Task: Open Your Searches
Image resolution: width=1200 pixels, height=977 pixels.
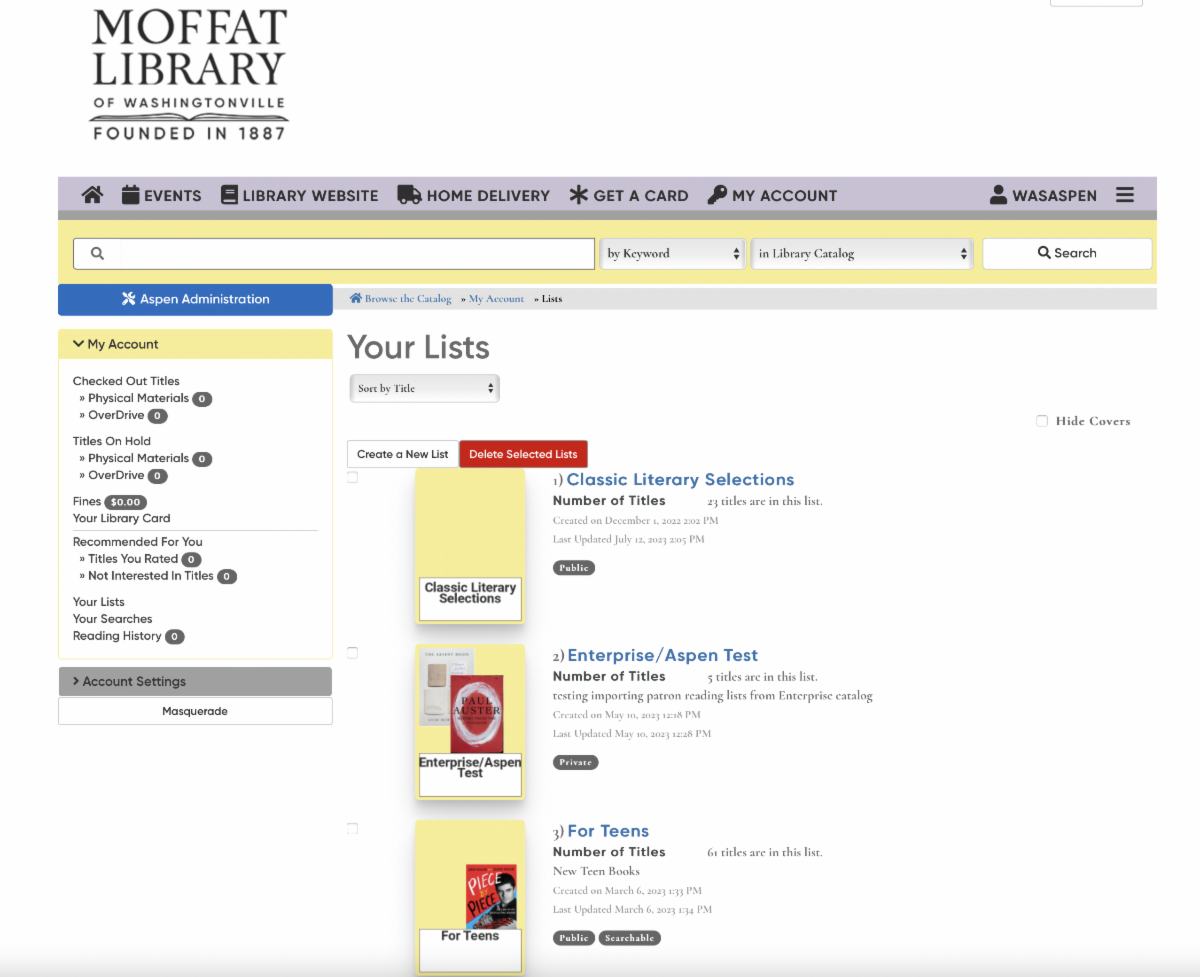Action: coord(112,619)
